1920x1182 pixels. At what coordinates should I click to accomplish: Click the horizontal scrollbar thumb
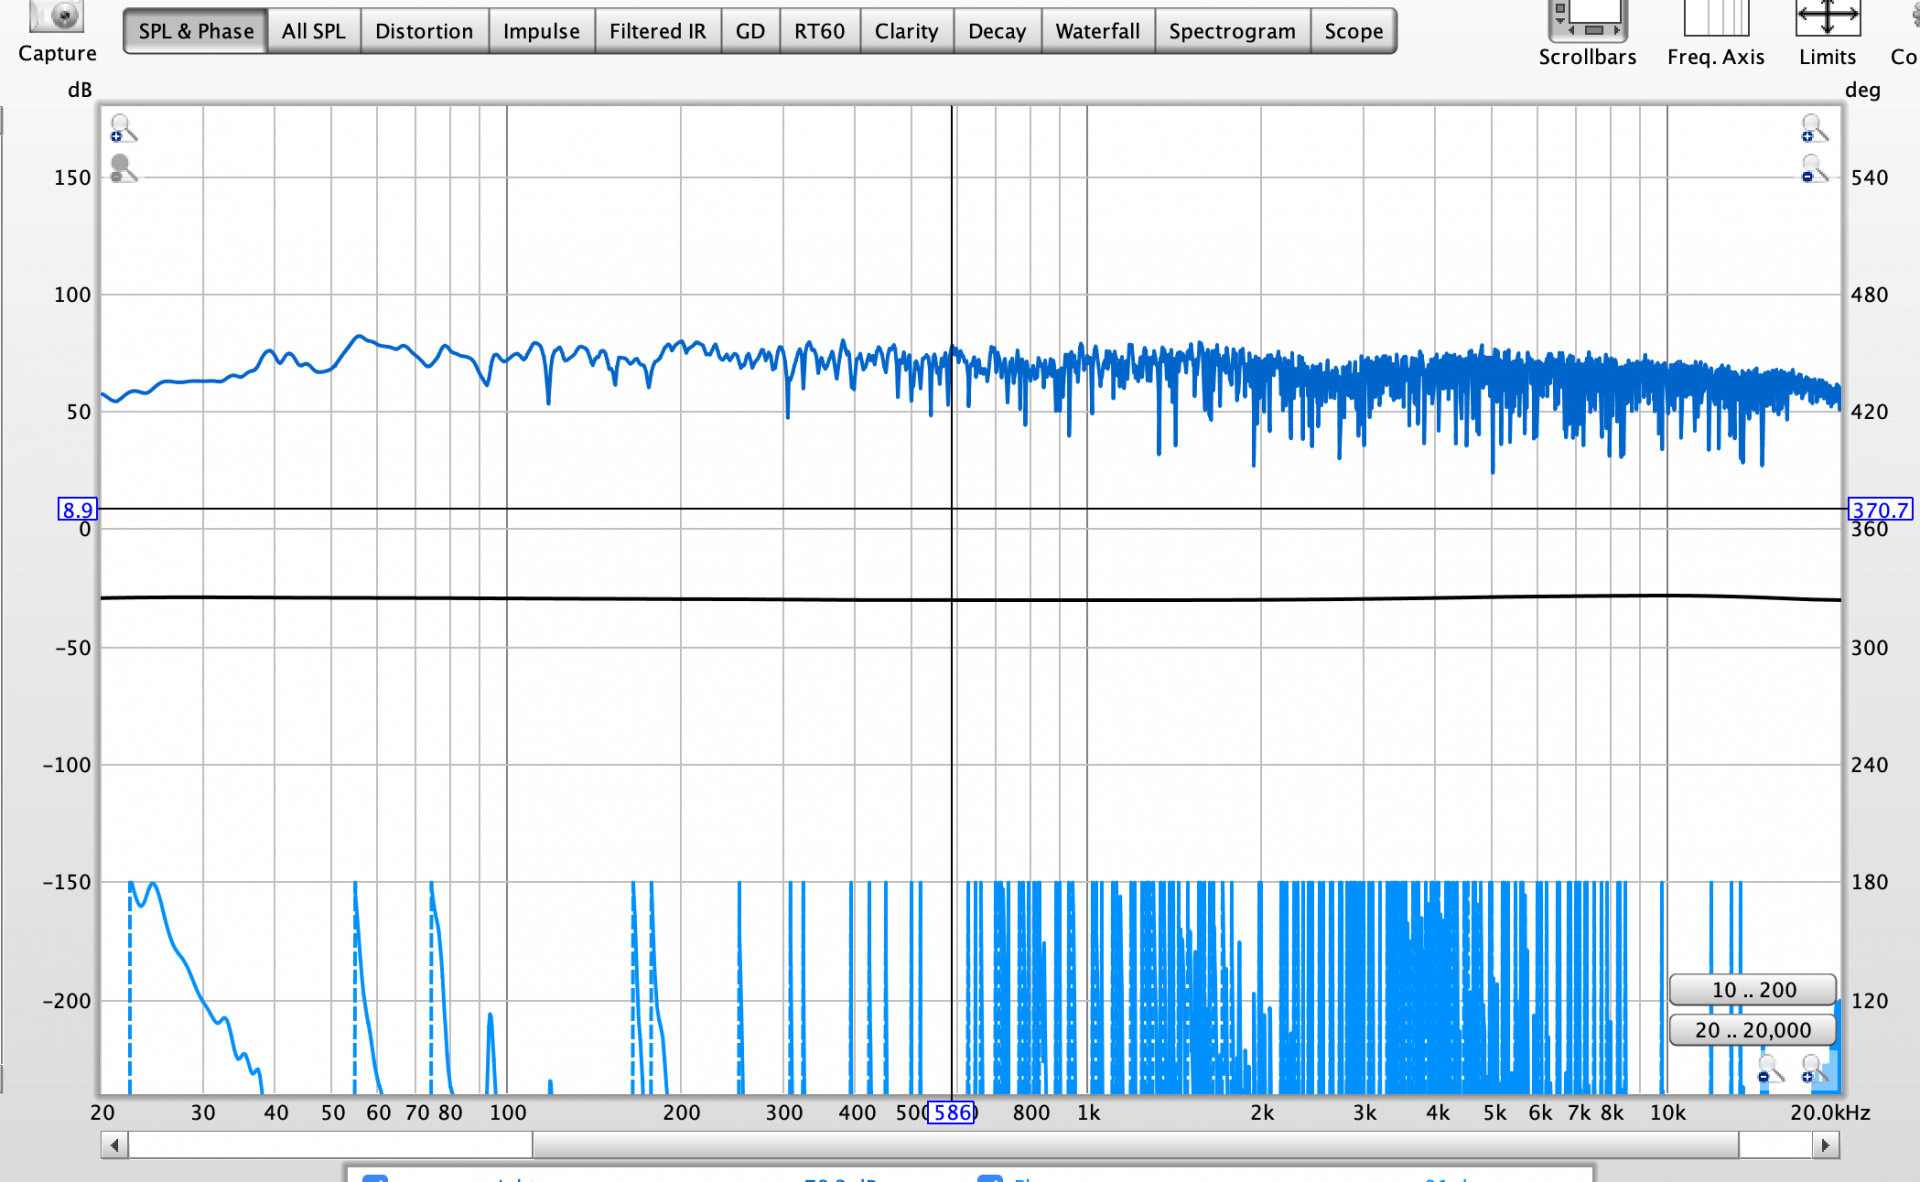coord(1135,1145)
